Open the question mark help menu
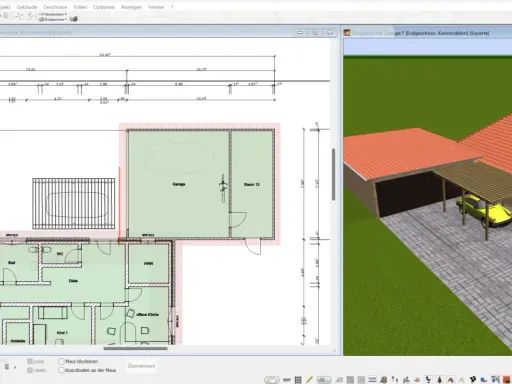Viewport: 512px width, 384px height. (x=172, y=7)
